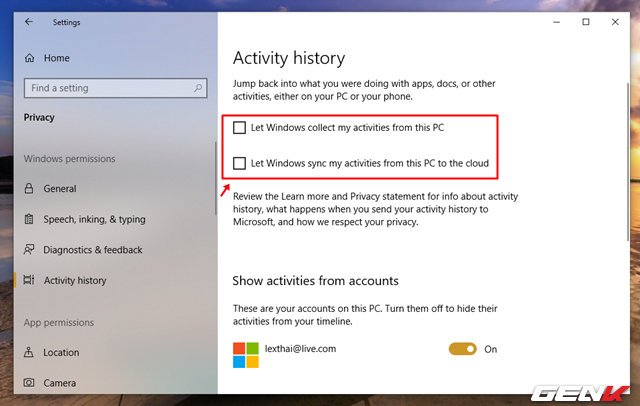Image resolution: width=640 pixels, height=406 pixels.
Task: Open Speech, inking, & typing settings
Action: 94,219
